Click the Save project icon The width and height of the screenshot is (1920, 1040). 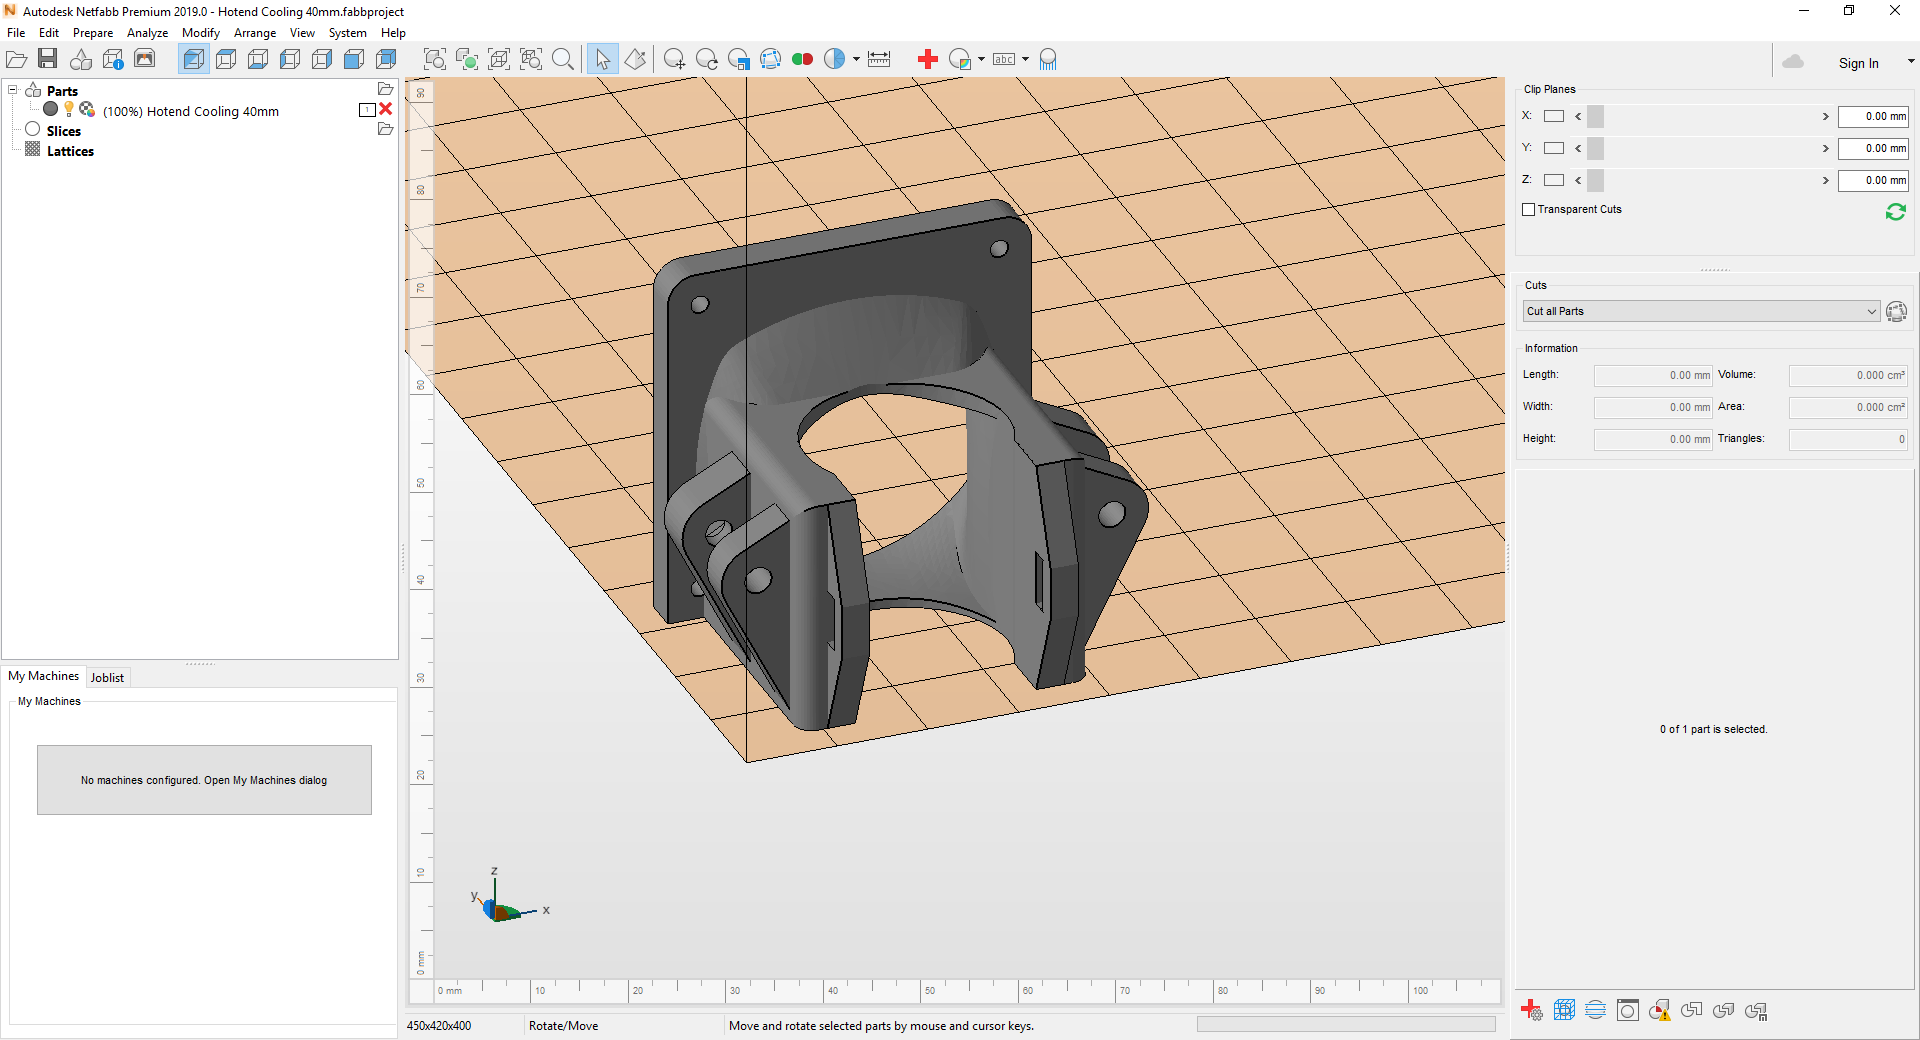(48, 59)
